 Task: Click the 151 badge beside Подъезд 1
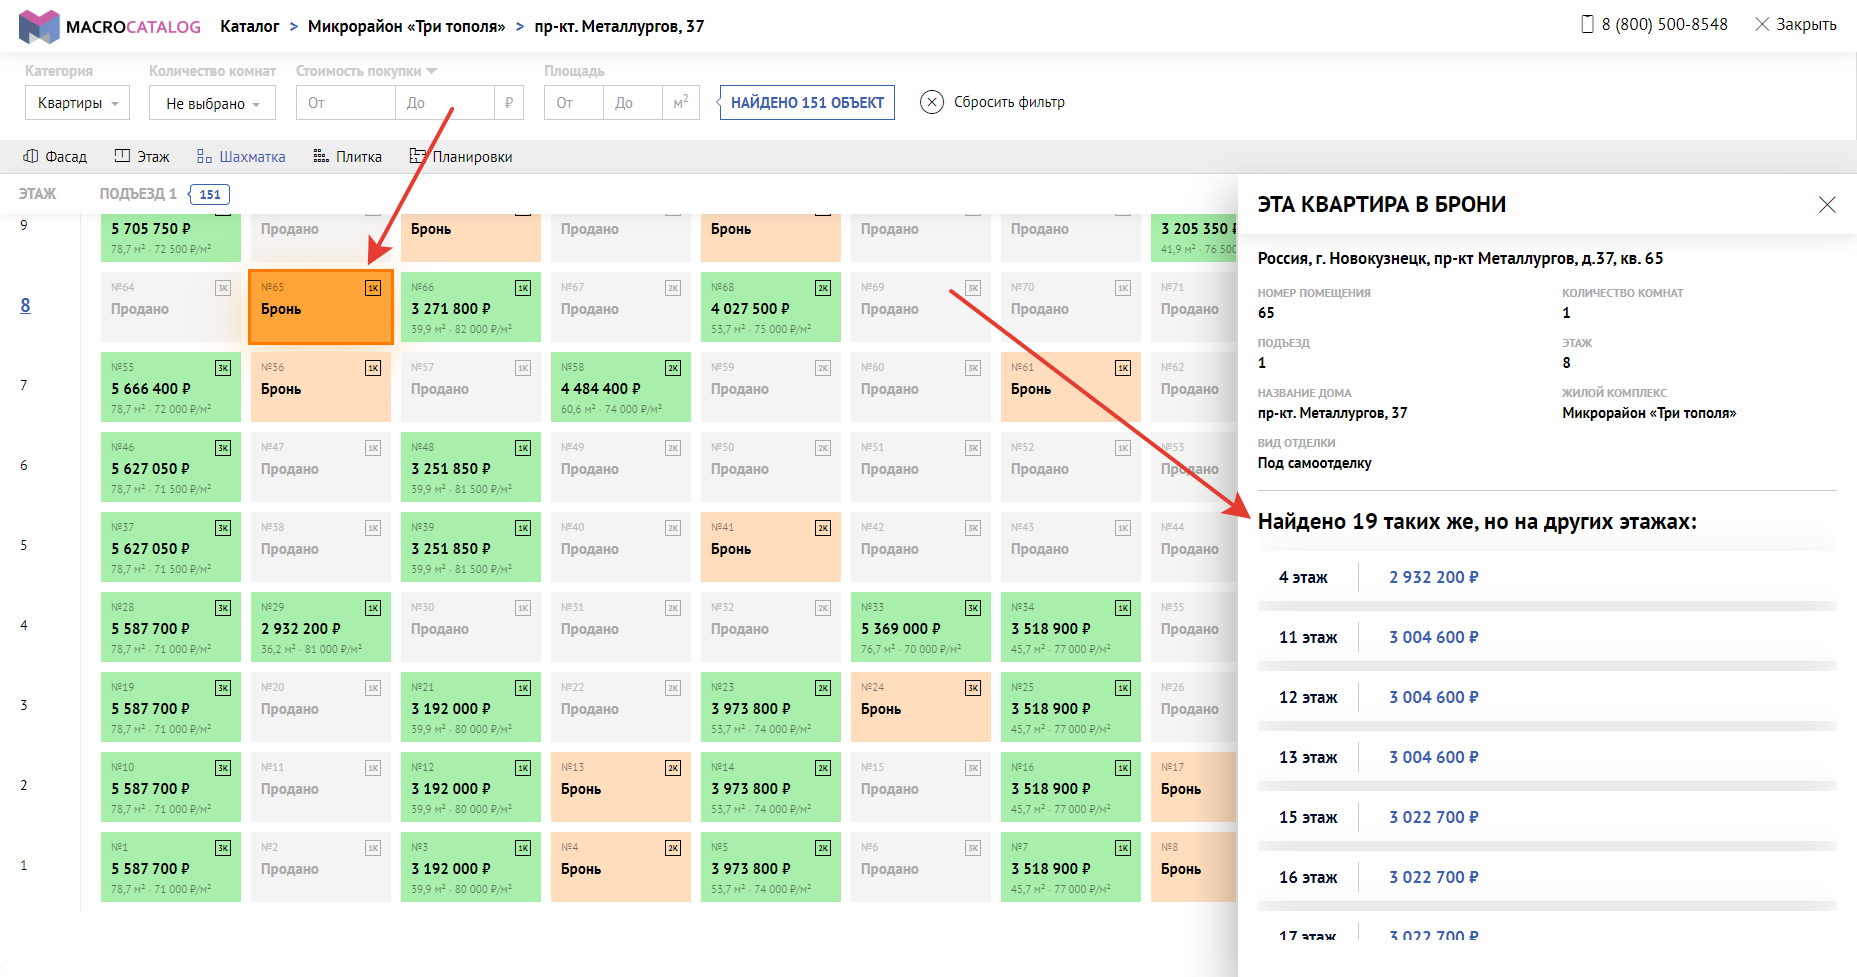pos(210,194)
